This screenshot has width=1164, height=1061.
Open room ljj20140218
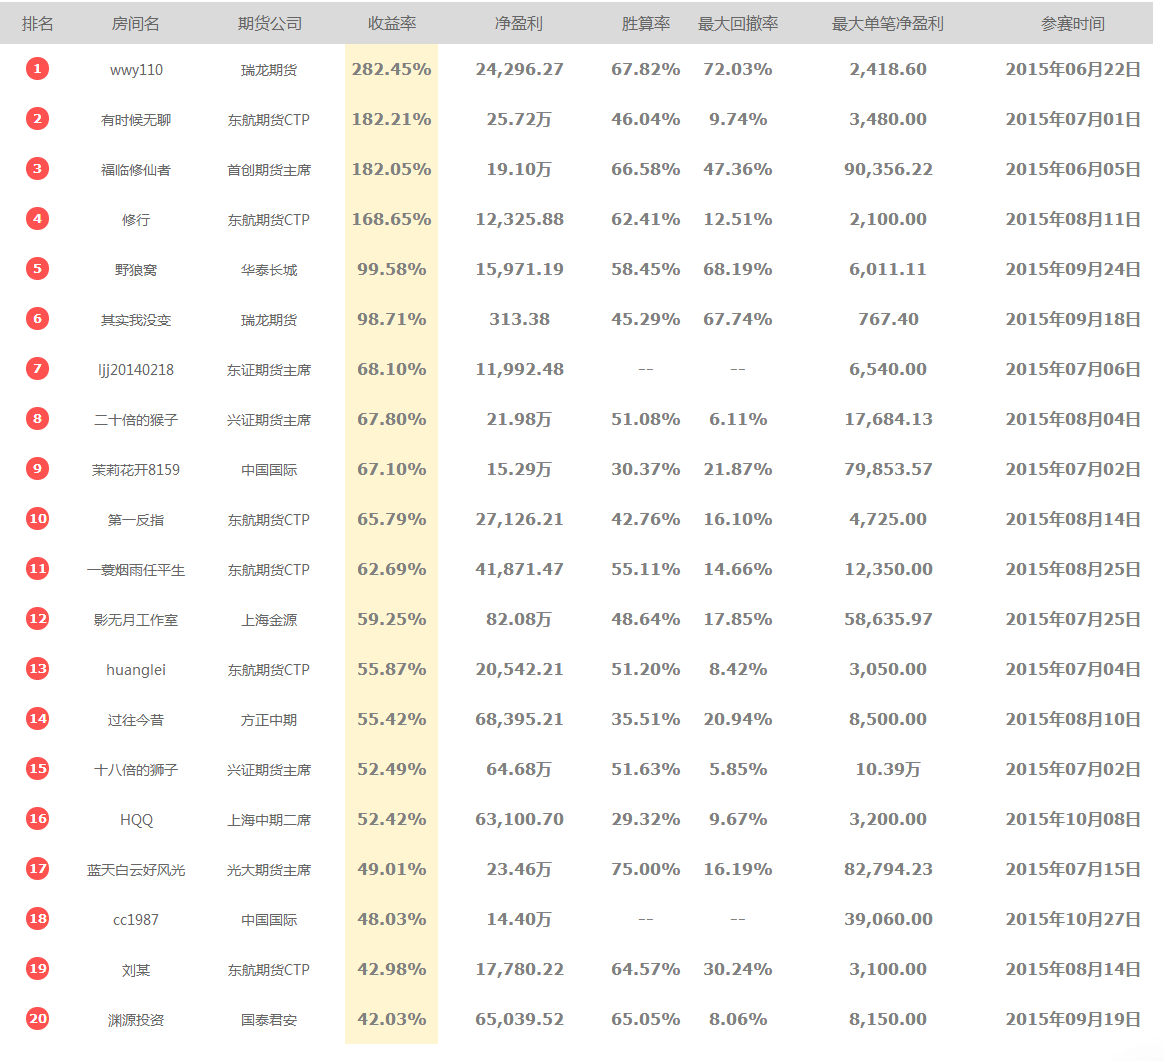pyautogui.click(x=136, y=370)
